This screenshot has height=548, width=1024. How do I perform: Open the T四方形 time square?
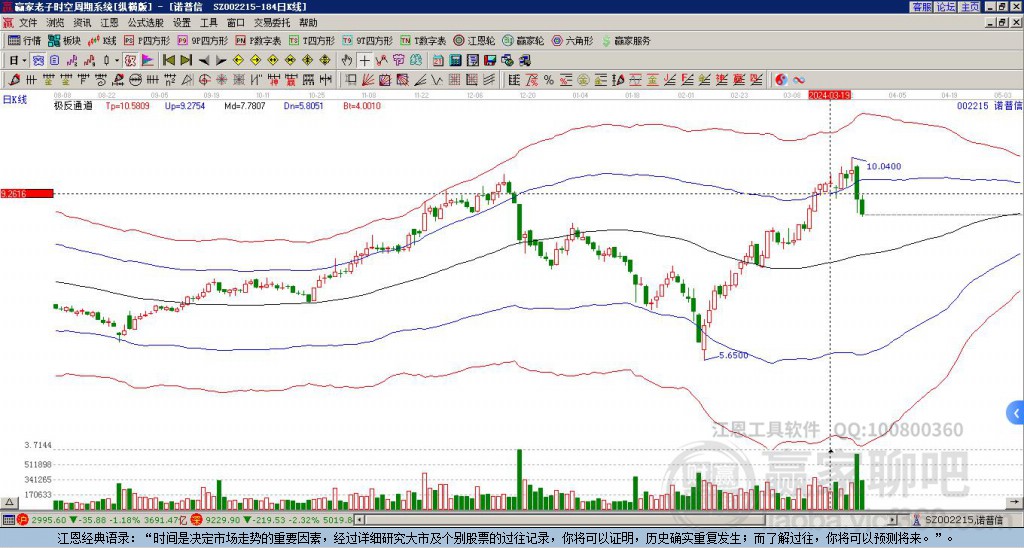312,40
